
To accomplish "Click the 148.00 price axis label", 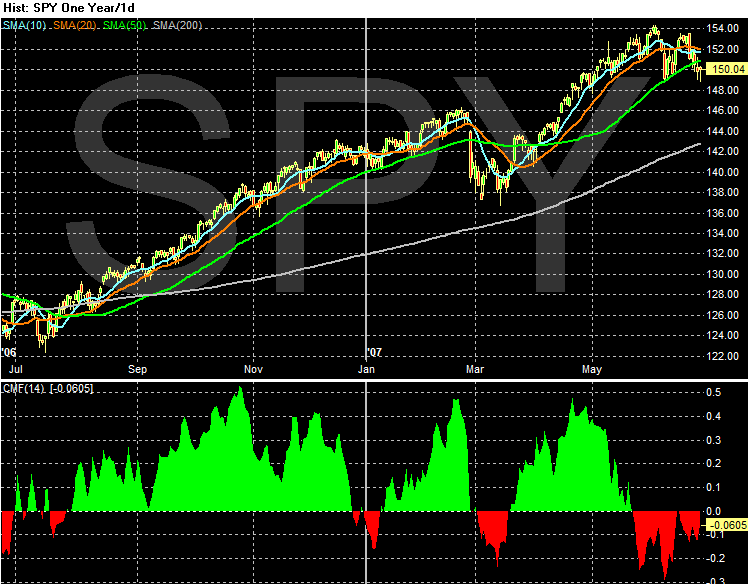I will pos(725,90).
